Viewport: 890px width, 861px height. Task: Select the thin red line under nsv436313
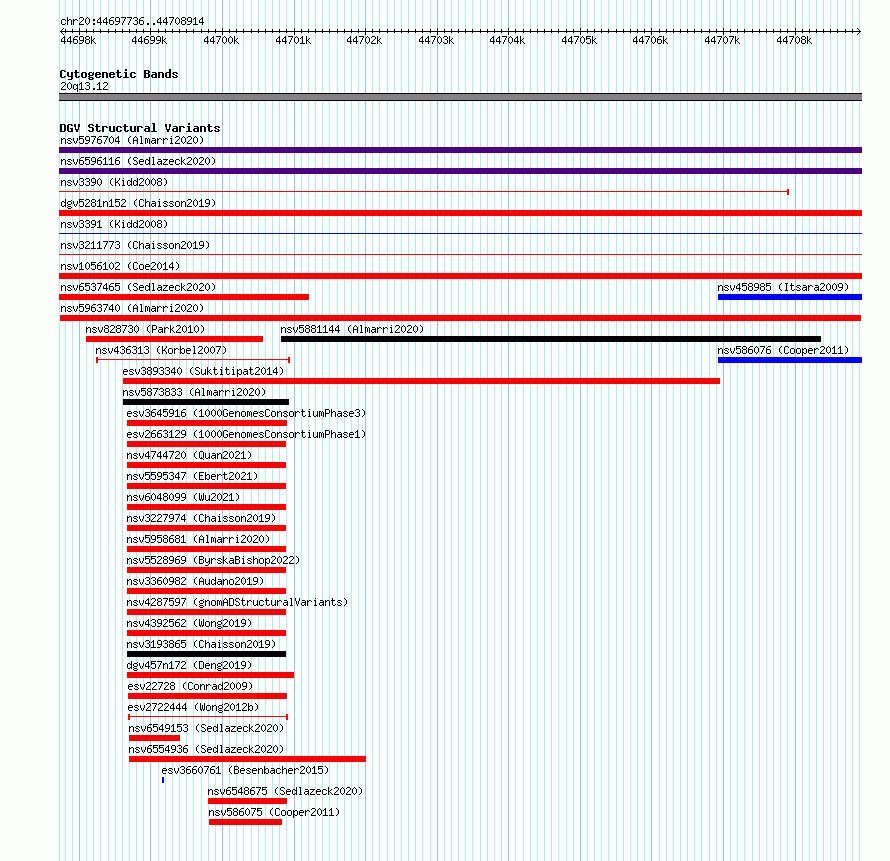tap(193, 360)
